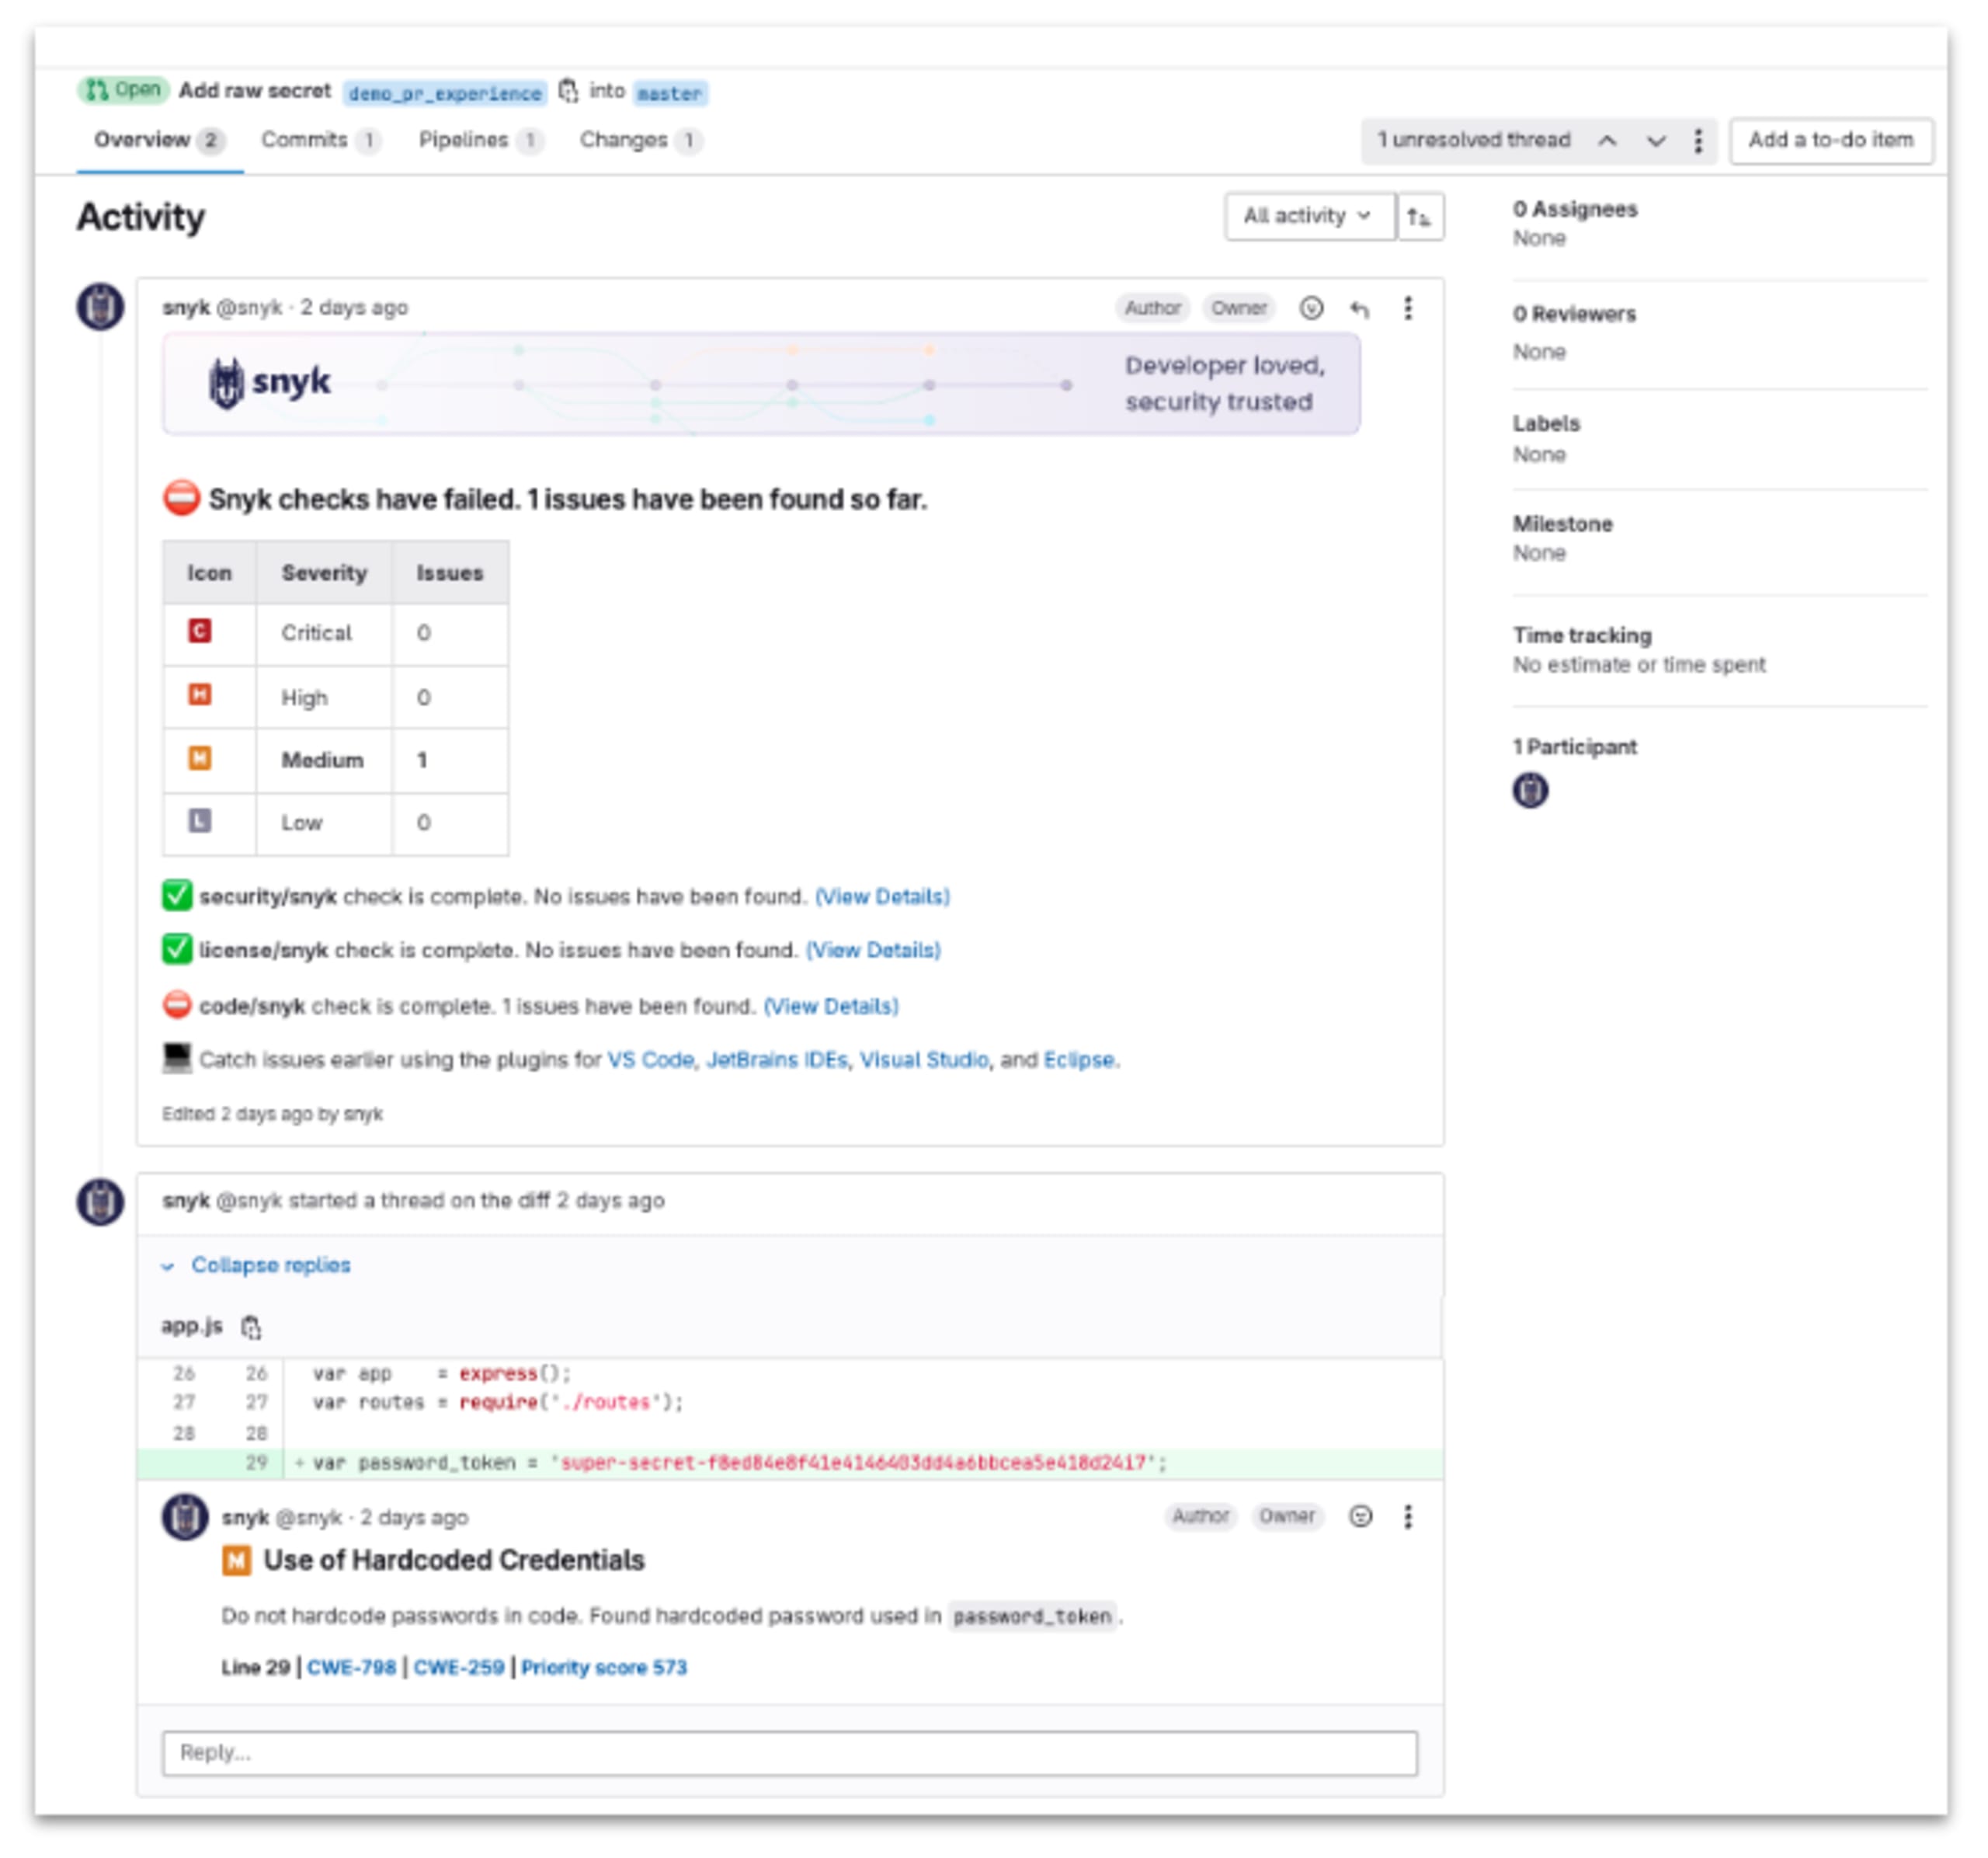The image size is (1988, 1858).
Task: Click the Labels heading in sidebar
Action: click(1546, 423)
